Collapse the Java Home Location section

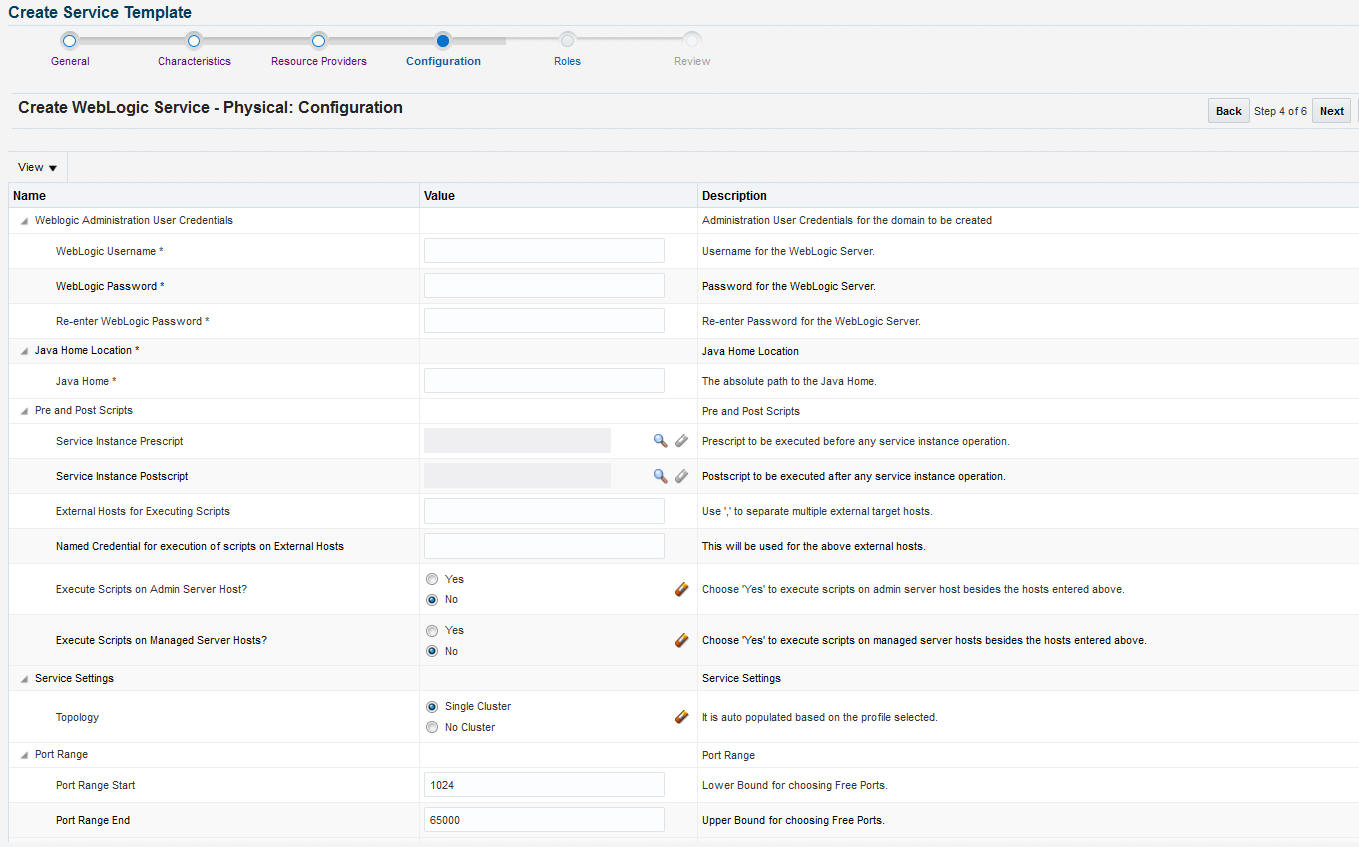pyautogui.click(x=24, y=351)
